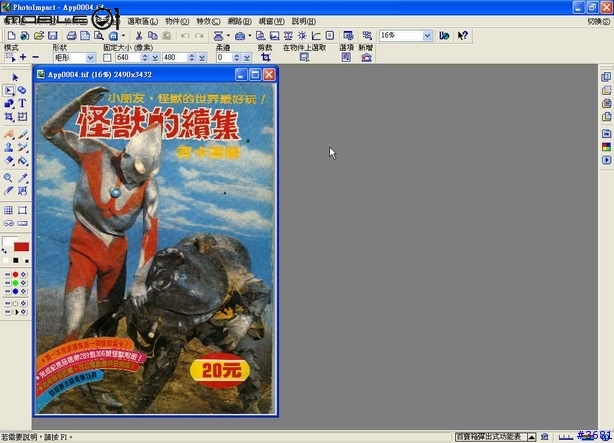Screen dimensions: 614x443
Task: Choose the Text tool
Action: (22, 103)
